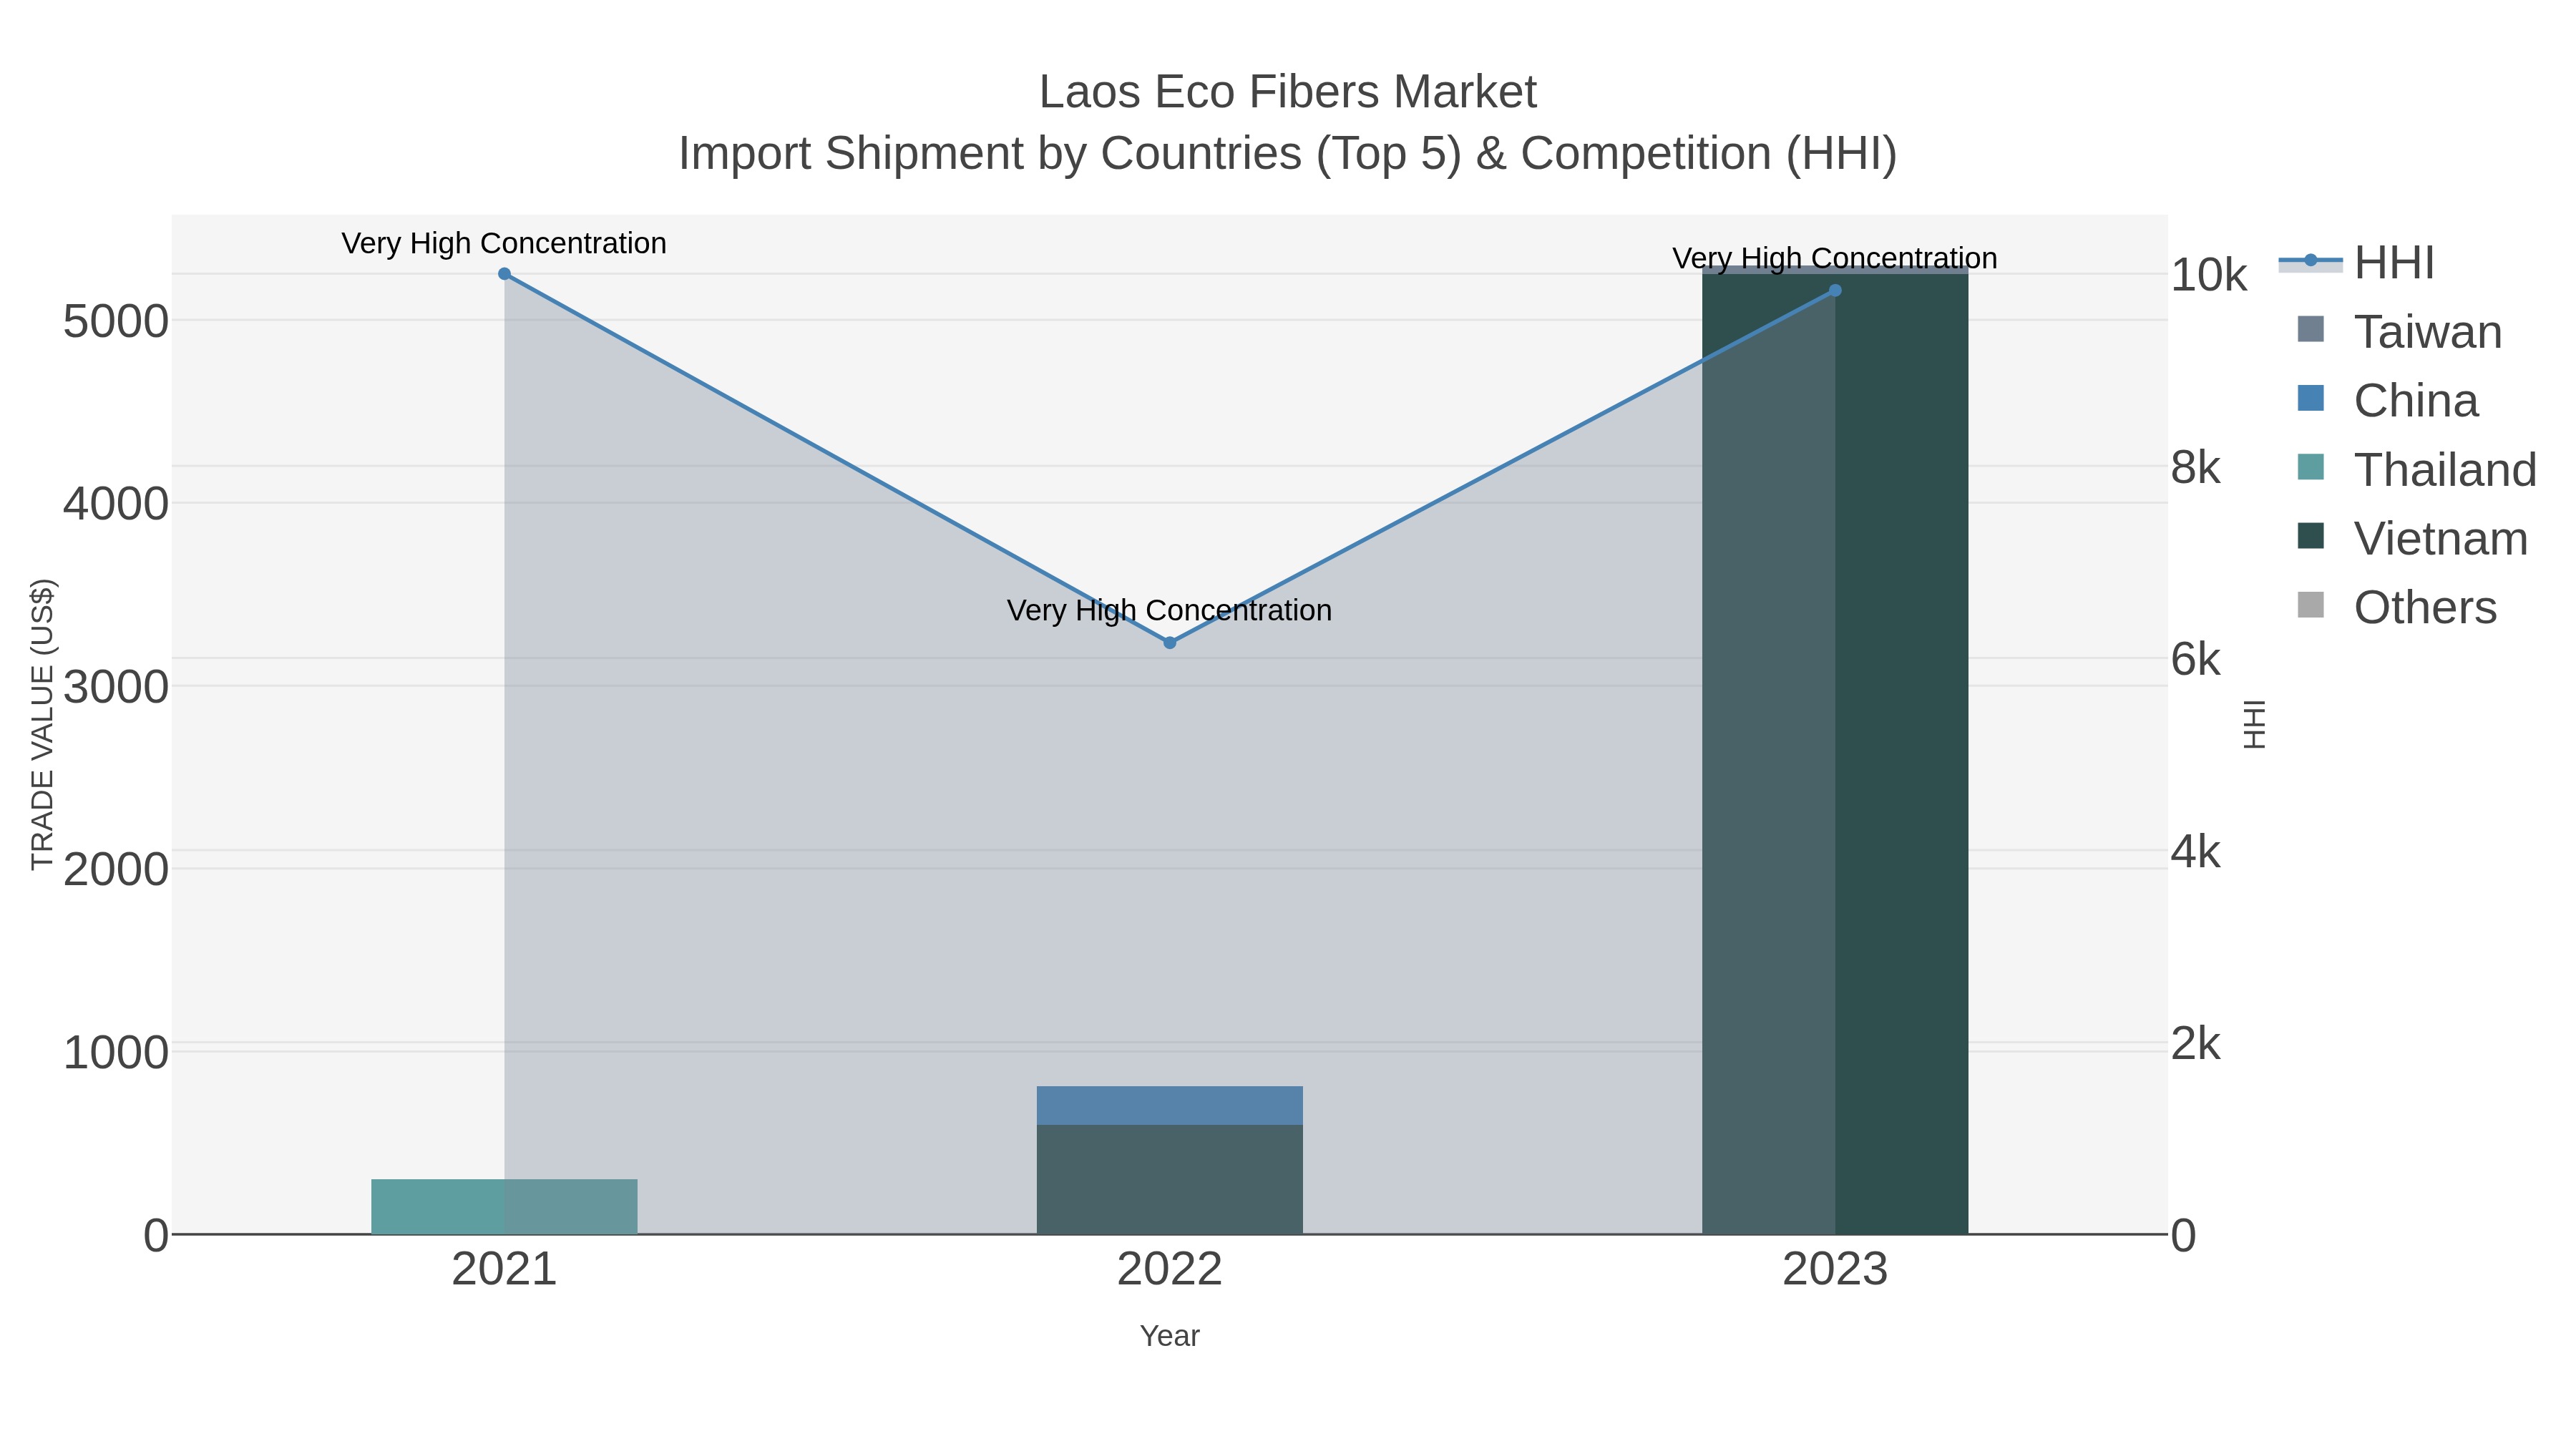Click the 1000 left axis tick label
The image size is (2576, 1449).
click(x=116, y=1053)
